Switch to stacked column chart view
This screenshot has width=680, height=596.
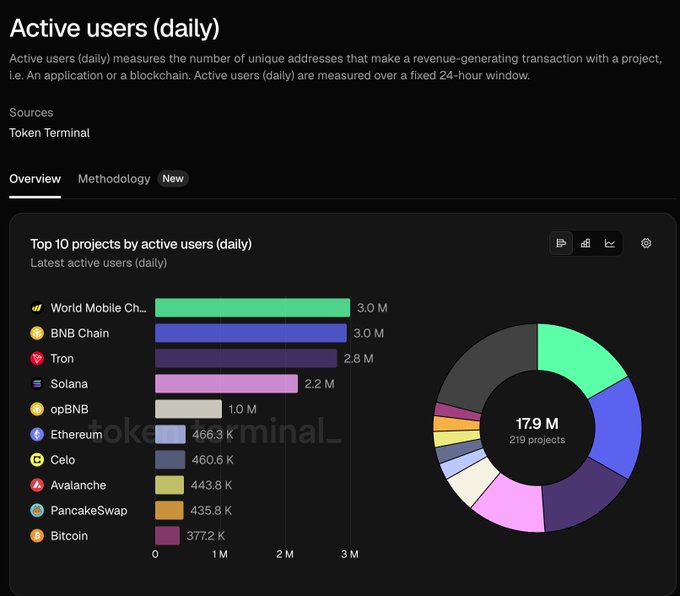(x=585, y=243)
